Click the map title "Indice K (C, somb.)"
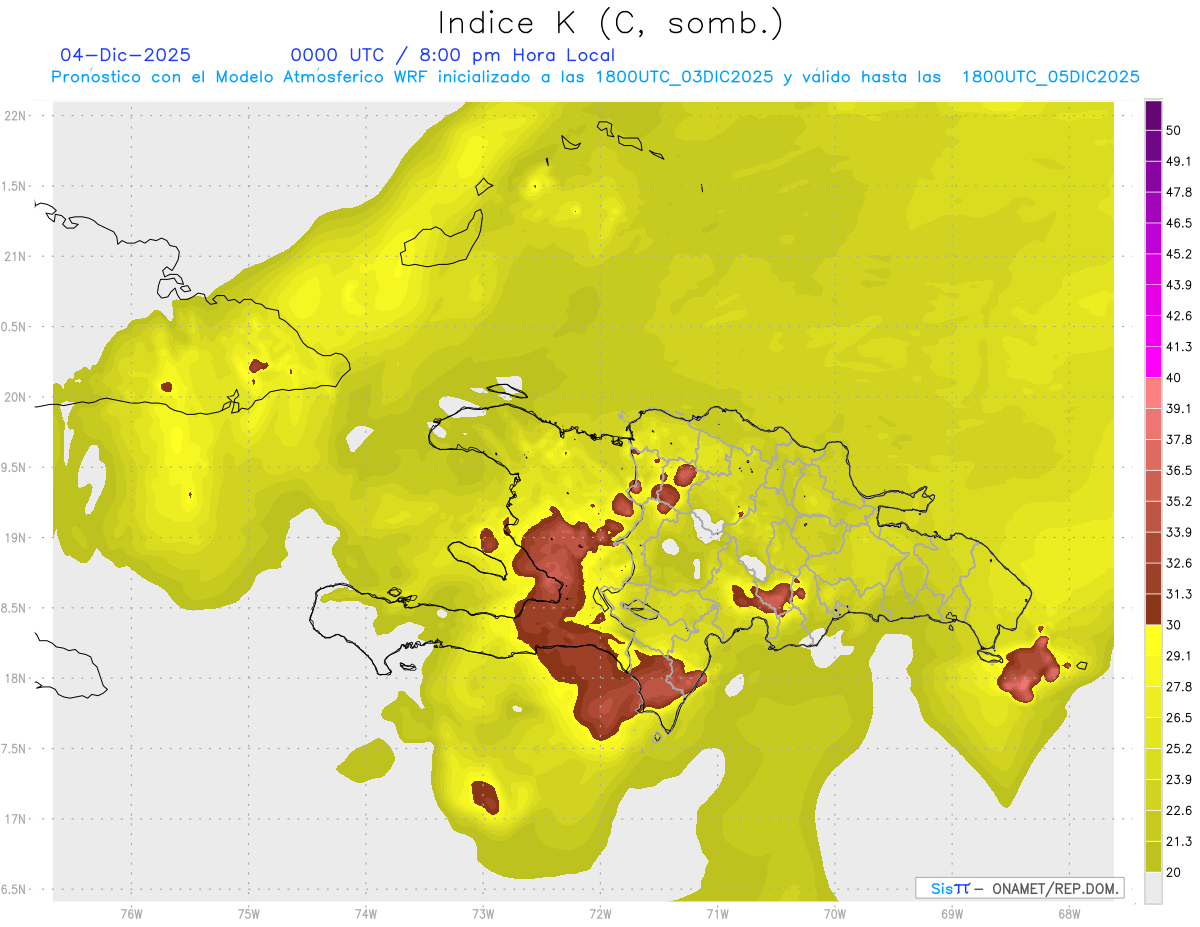The image size is (1200, 927). [x=611, y=22]
